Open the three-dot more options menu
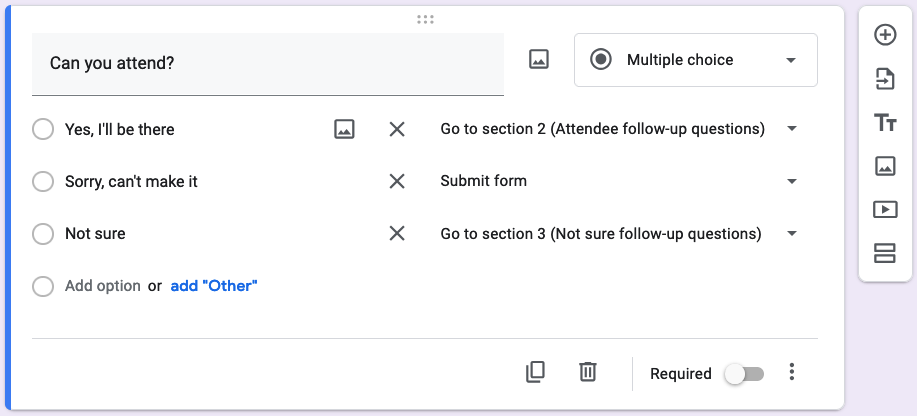 pos(792,372)
